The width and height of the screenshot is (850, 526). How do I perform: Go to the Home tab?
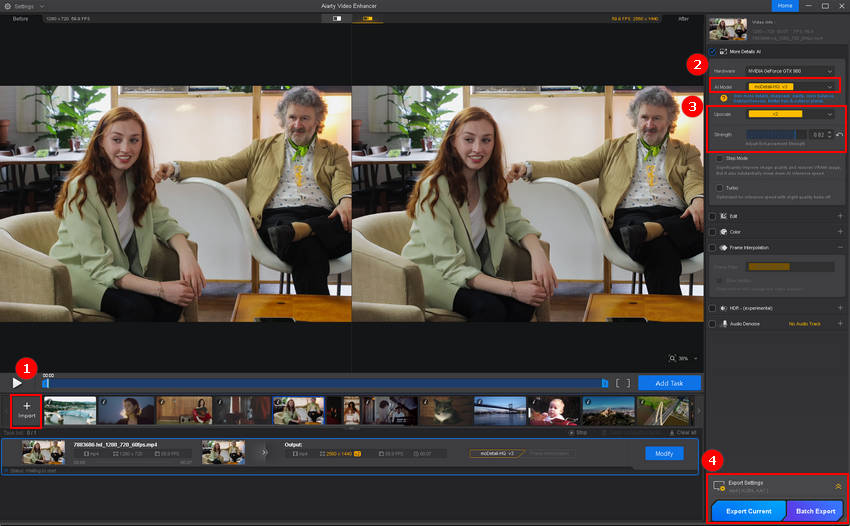pos(785,5)
